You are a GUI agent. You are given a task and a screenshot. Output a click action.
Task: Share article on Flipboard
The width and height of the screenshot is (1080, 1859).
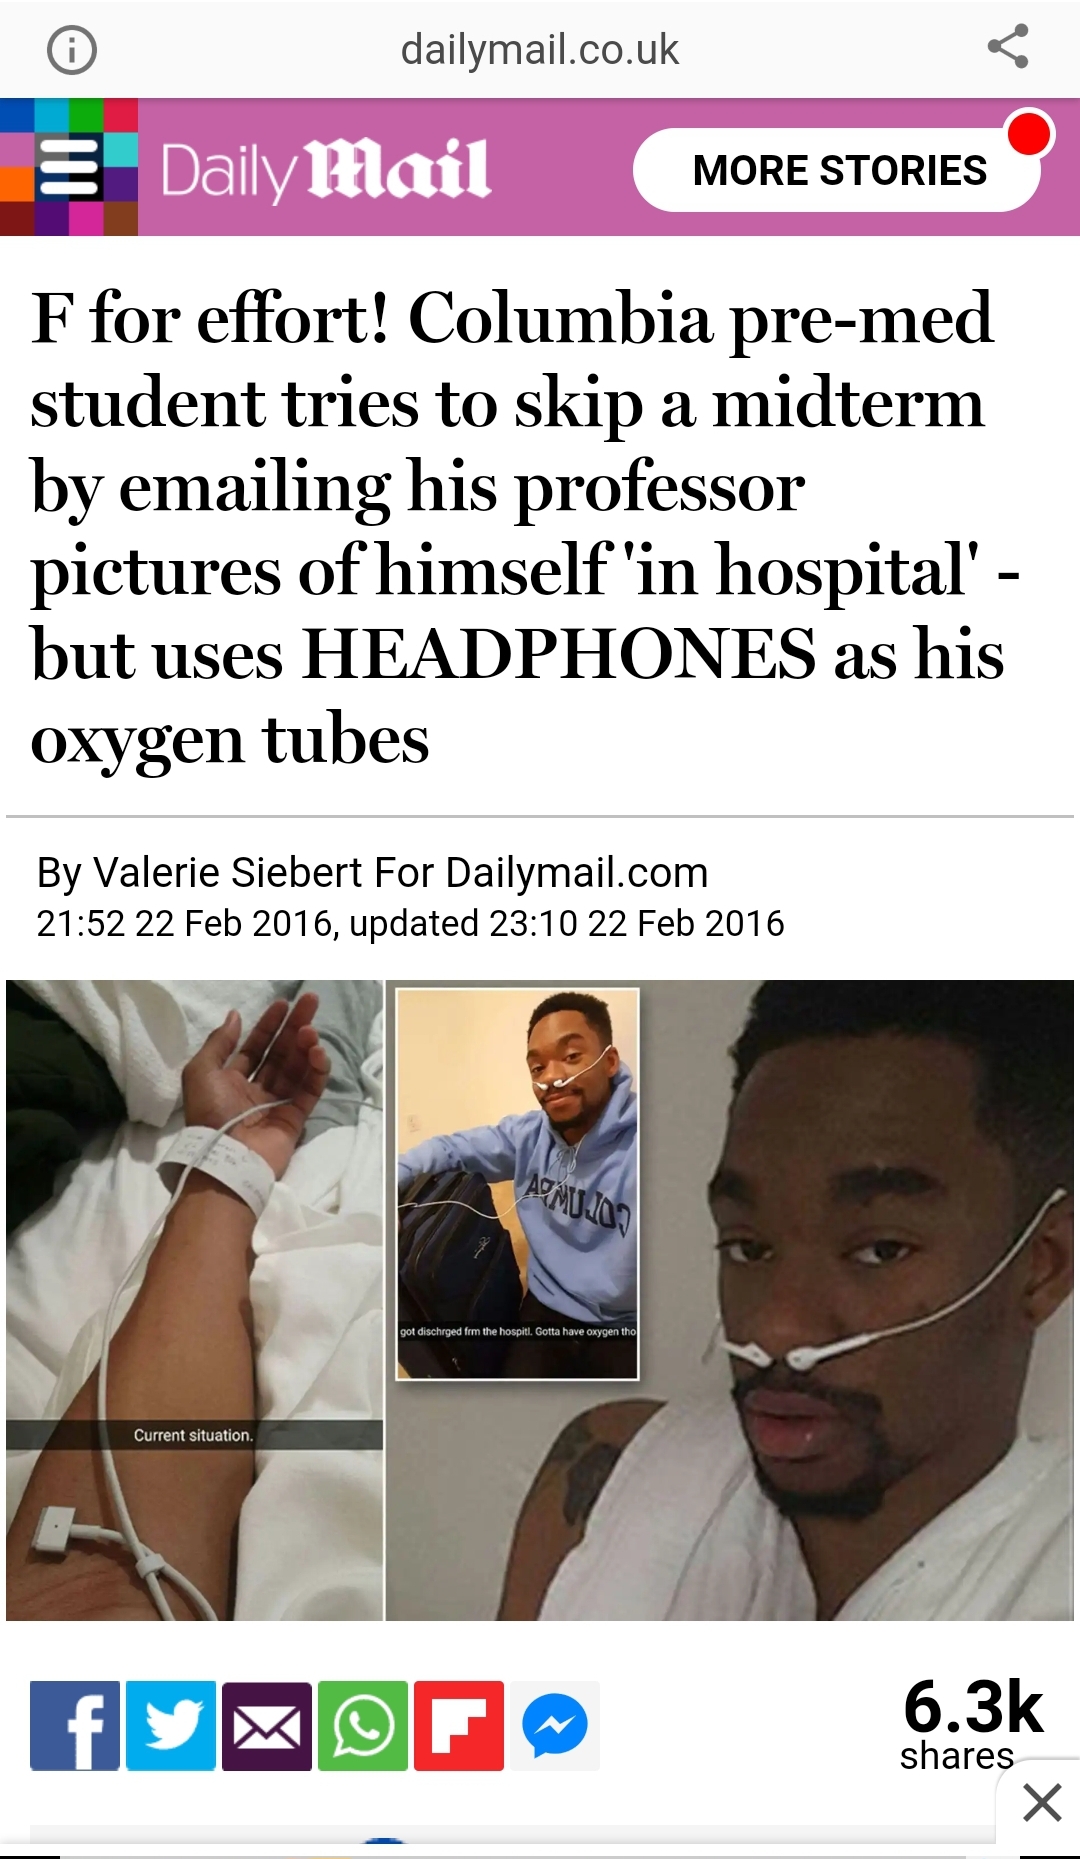click(x=459, y=1725)
